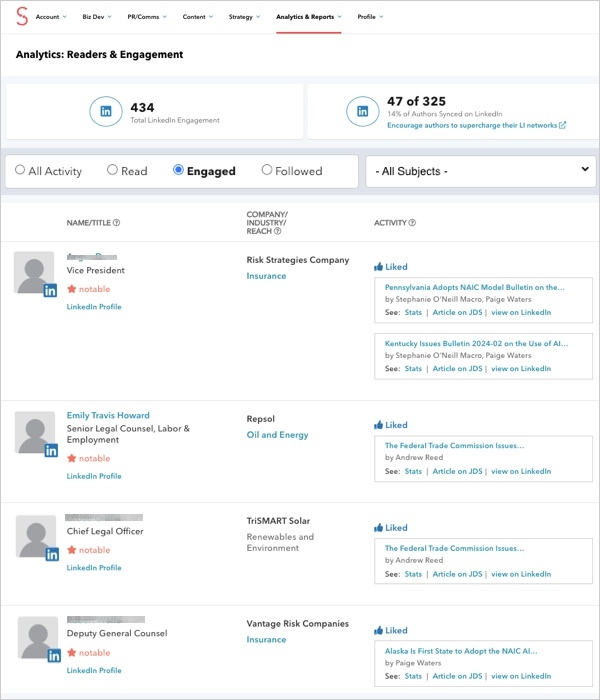Select the Read radio button
This screenshot has width=600, height=700.
tap(112, 171)
